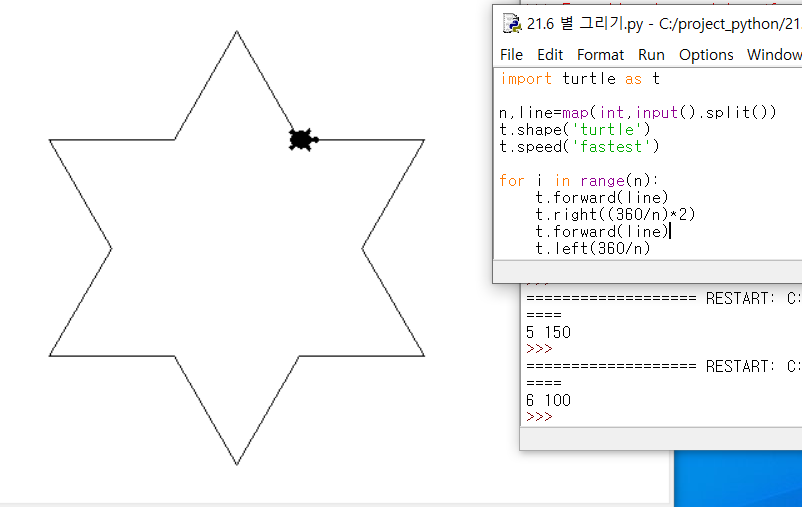This screenshot has width=802, height=507.
Task: Click the line t.shape('turtle')
Action: (575, 129)
